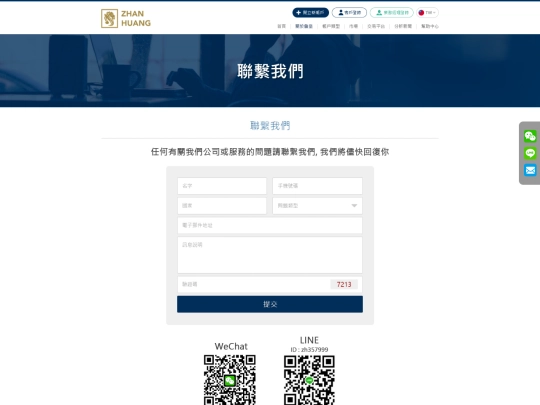Open the LINE icon in side panel
The image size is (540, 405).
point(530,153)
